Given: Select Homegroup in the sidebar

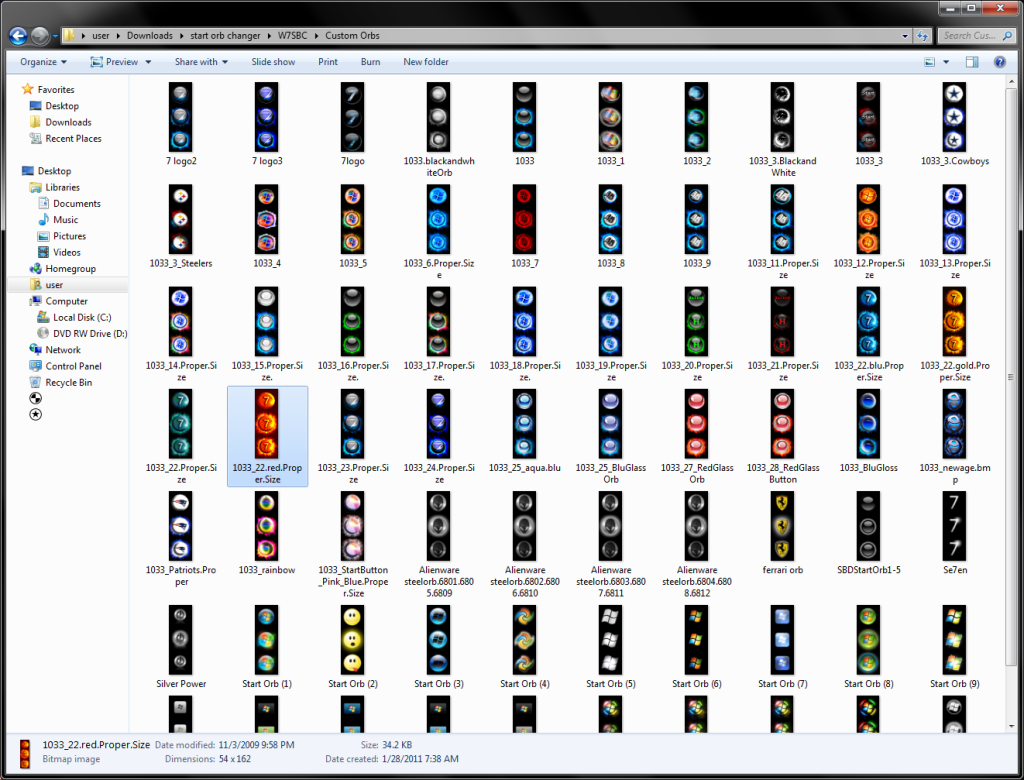Looking at the screenshot, I should click(x=63, y=268).
